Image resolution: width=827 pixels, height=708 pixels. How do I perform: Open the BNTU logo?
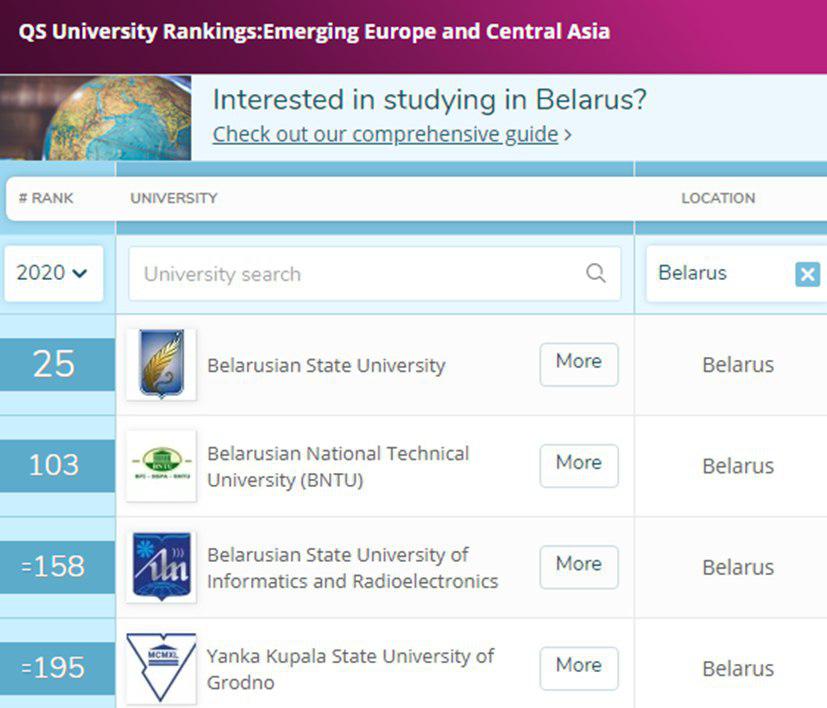pos(161,465)
